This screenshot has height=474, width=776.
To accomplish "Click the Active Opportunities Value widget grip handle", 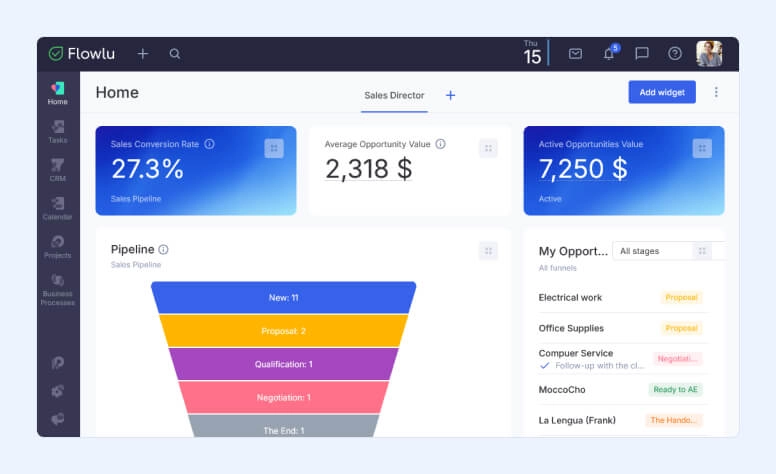I will pyautogui.click(x=702, y=148).
